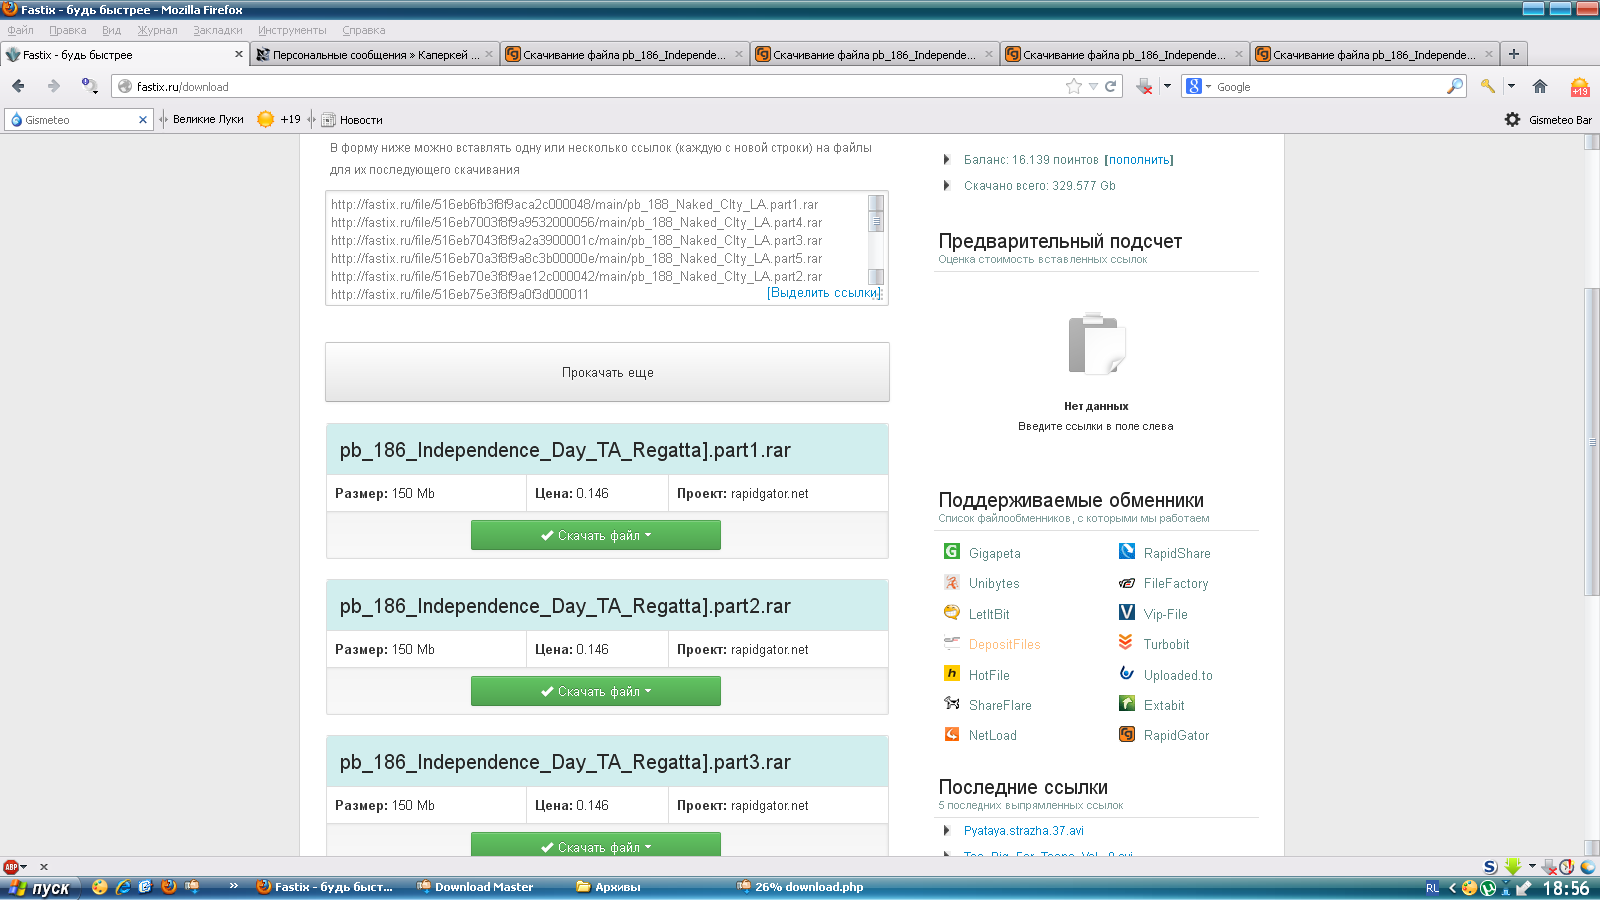Click the ShareFlare icon

(952, 704)
